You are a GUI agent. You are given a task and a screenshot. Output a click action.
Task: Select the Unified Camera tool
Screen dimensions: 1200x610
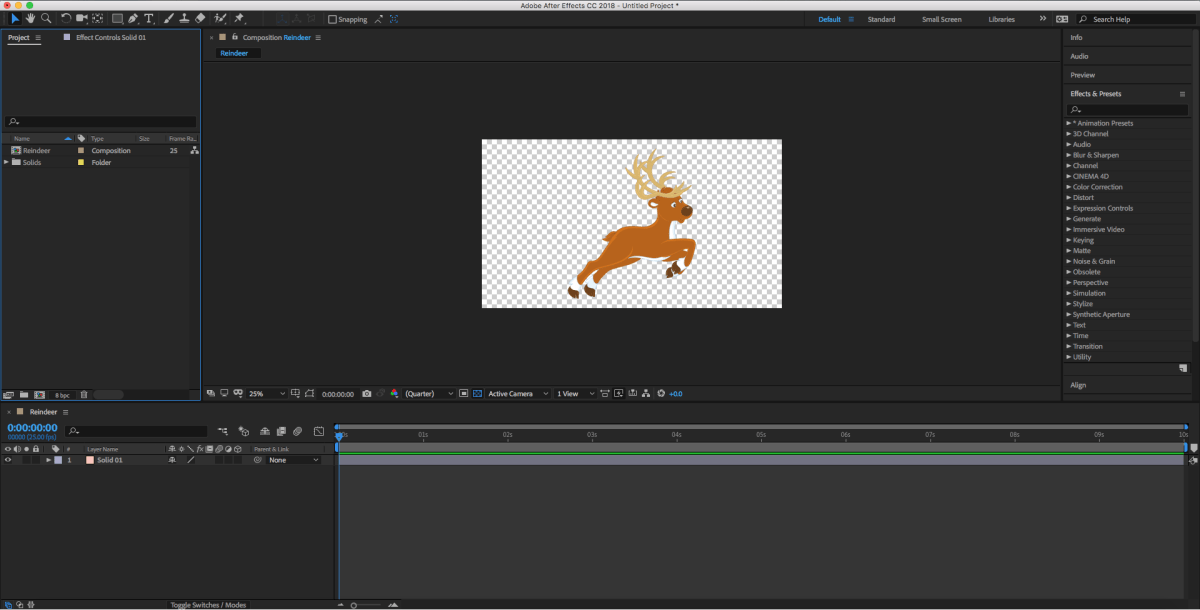pyautogui.click(x=82, y=18)
